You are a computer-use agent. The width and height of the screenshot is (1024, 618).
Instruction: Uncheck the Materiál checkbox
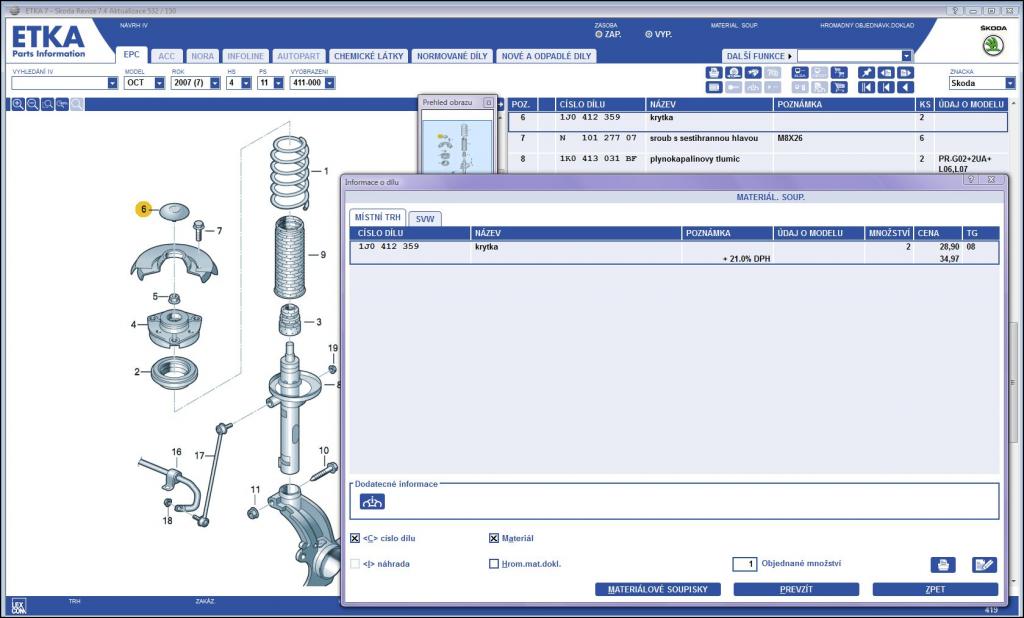point(494,538)
